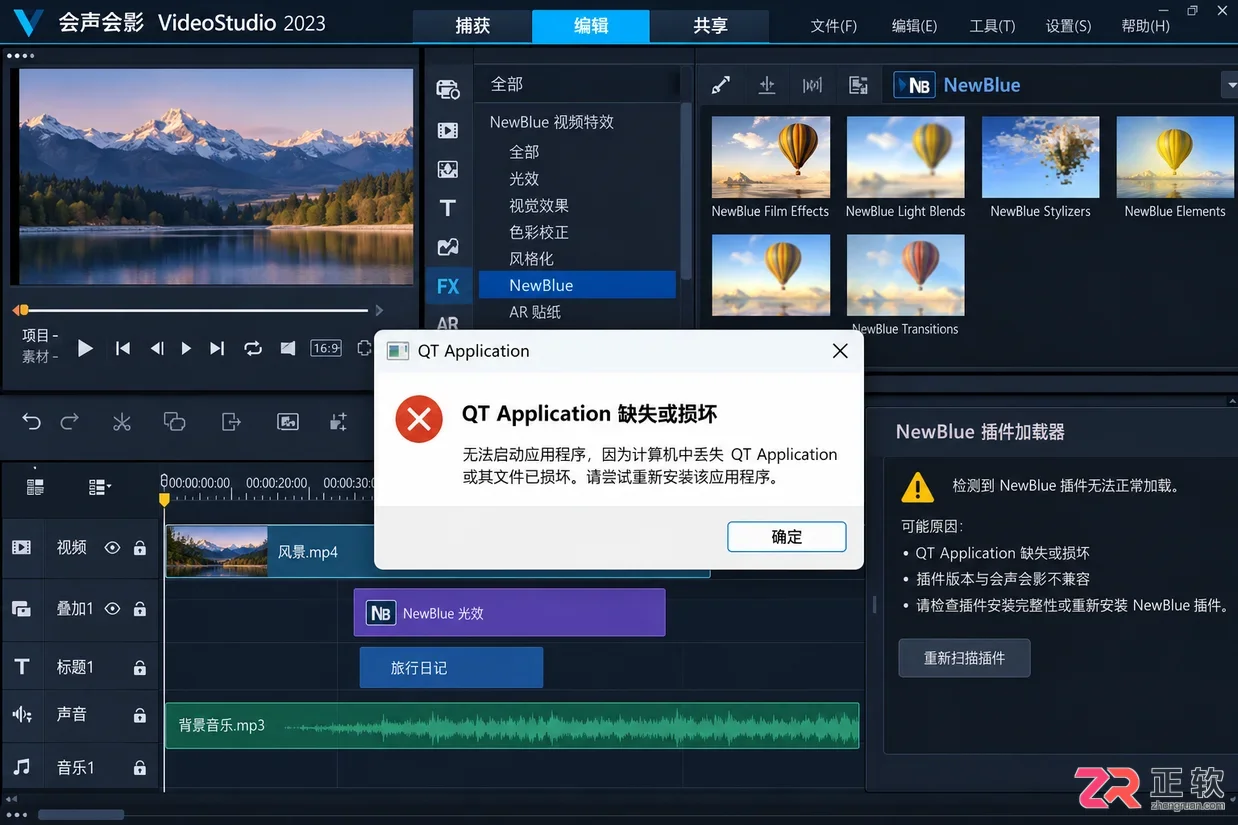Screen dimensions: 1238x825
Task: Open the overlay/transition icon below video icon
Action: click(x=448, y=170)
